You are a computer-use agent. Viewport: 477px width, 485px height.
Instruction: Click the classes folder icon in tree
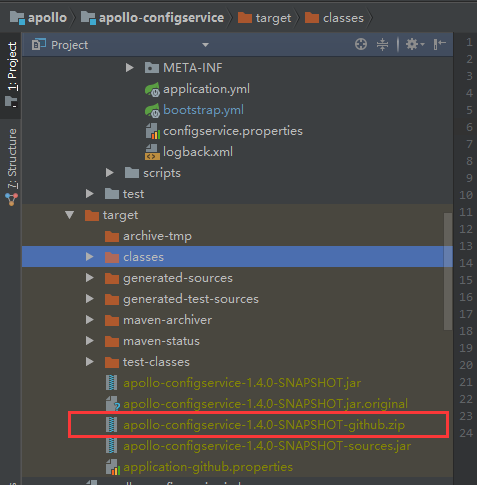(112, 257)
